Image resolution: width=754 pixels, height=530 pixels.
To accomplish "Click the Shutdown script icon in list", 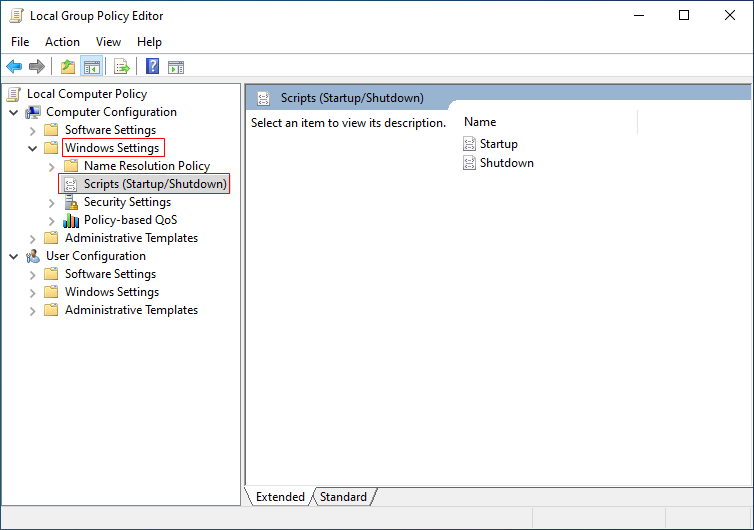I will coord(469,163).
